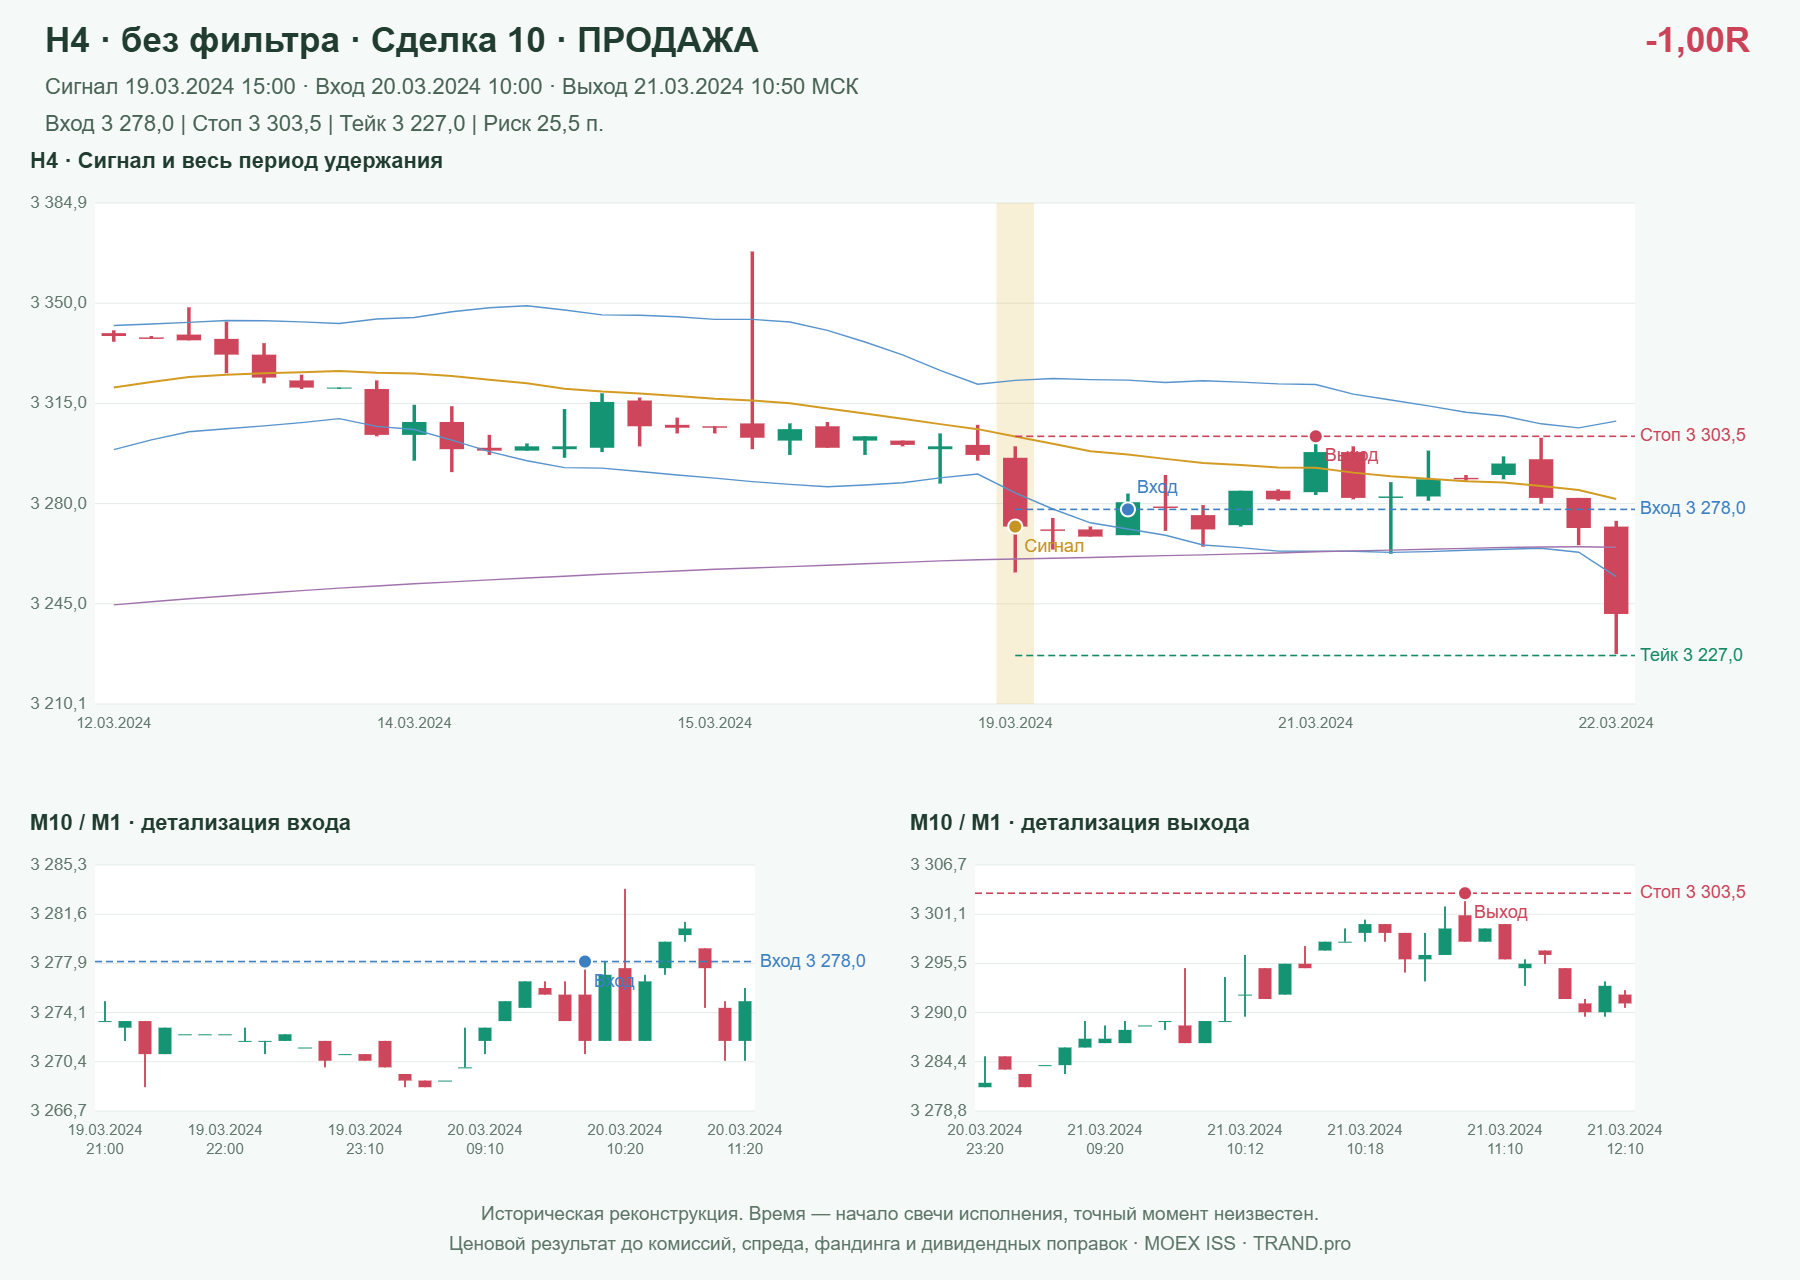
Task: Click the 3 245,0 price axis label
Action: pyautogui.click(x=58, y=604)
